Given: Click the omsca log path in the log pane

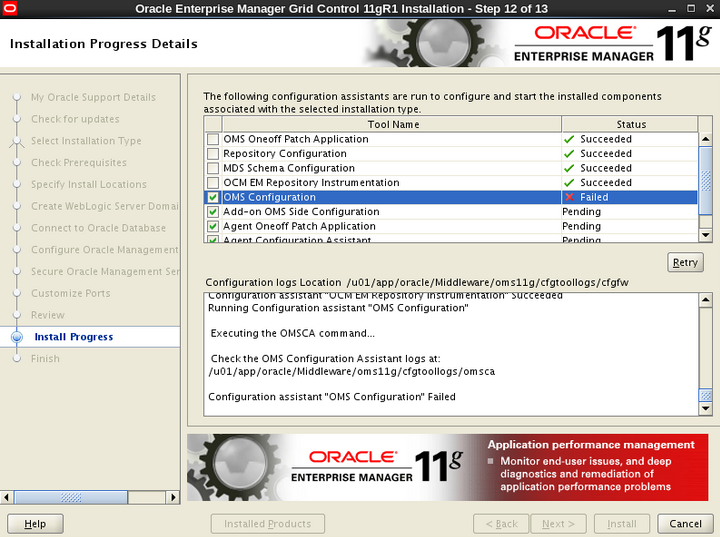Looking at the screenshot, I should [351, 372].
